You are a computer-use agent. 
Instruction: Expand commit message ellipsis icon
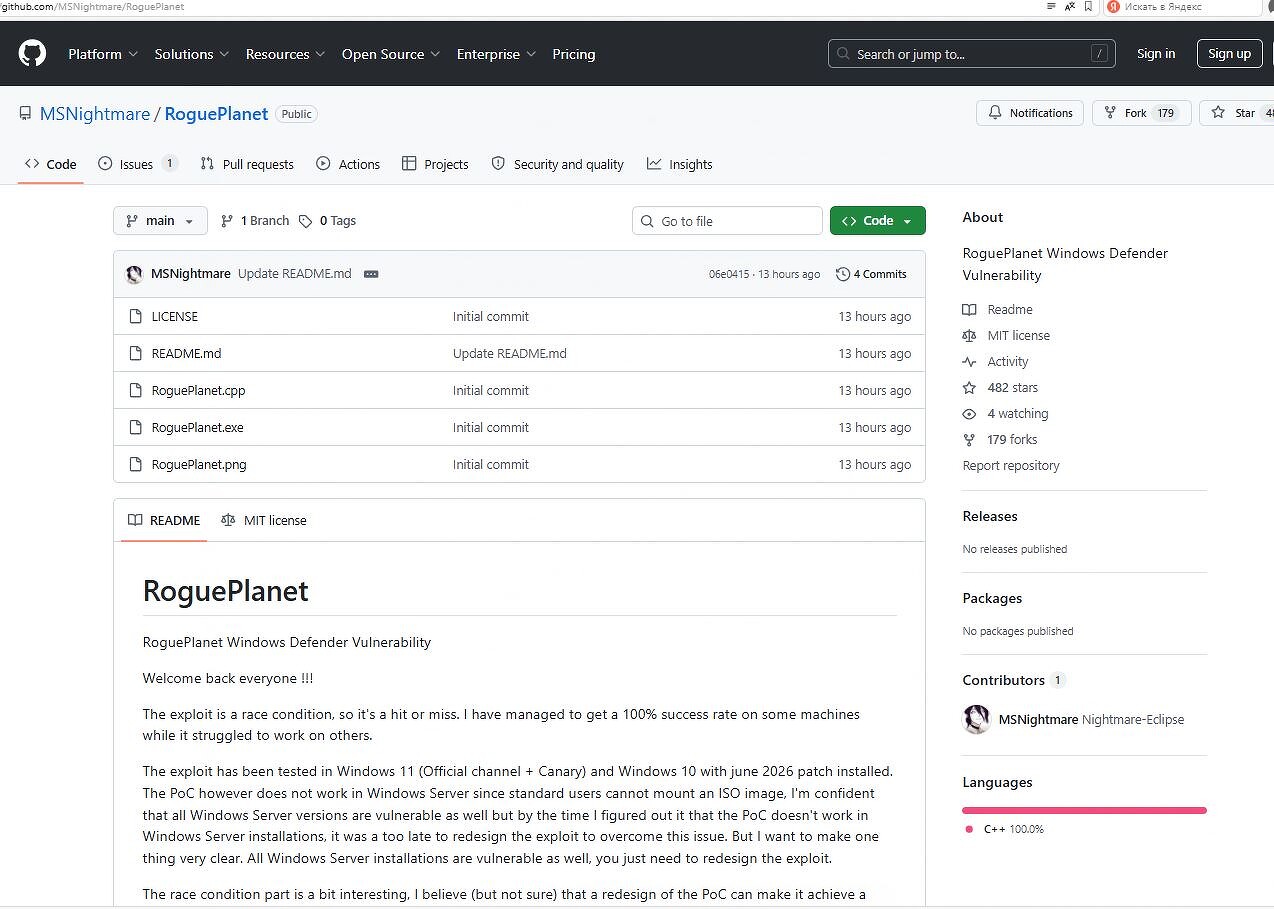point(371,274)
